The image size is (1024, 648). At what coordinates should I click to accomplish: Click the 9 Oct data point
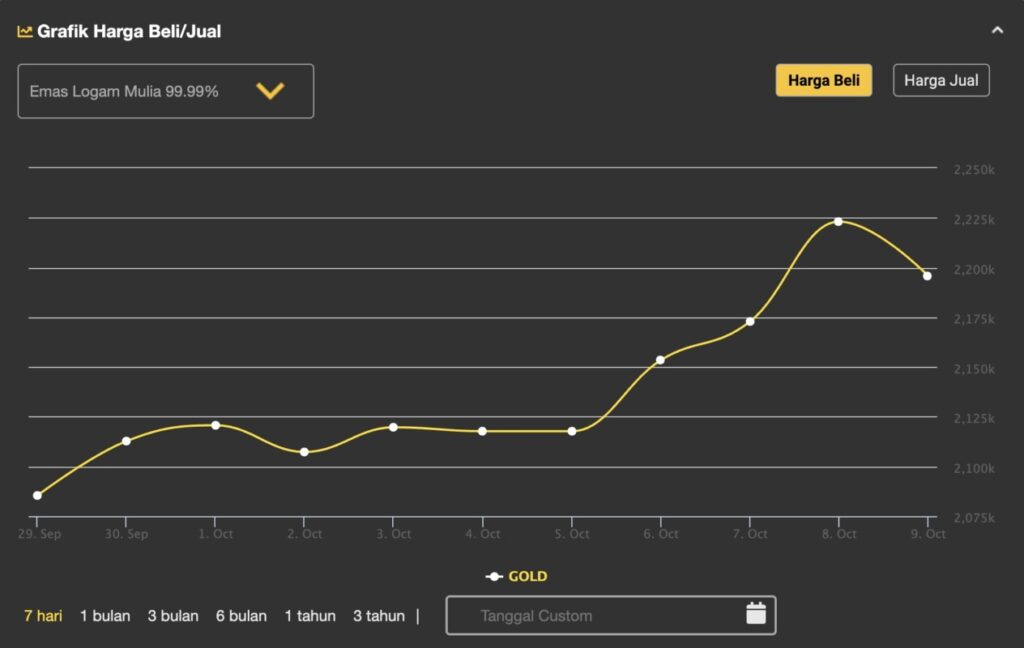click(927, 276)
